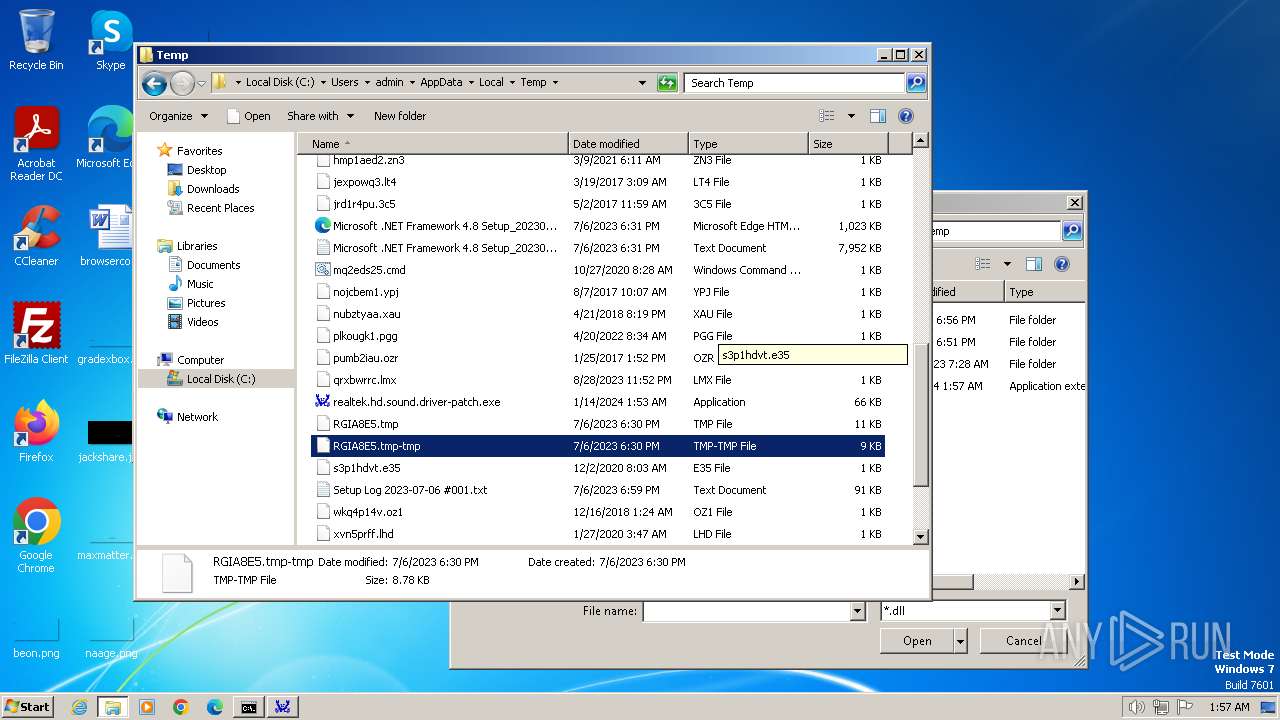Select Microsoft .NET Framework Edge HTML file
The height and width of the screenshot is (720, 1280).
point(598,226)
